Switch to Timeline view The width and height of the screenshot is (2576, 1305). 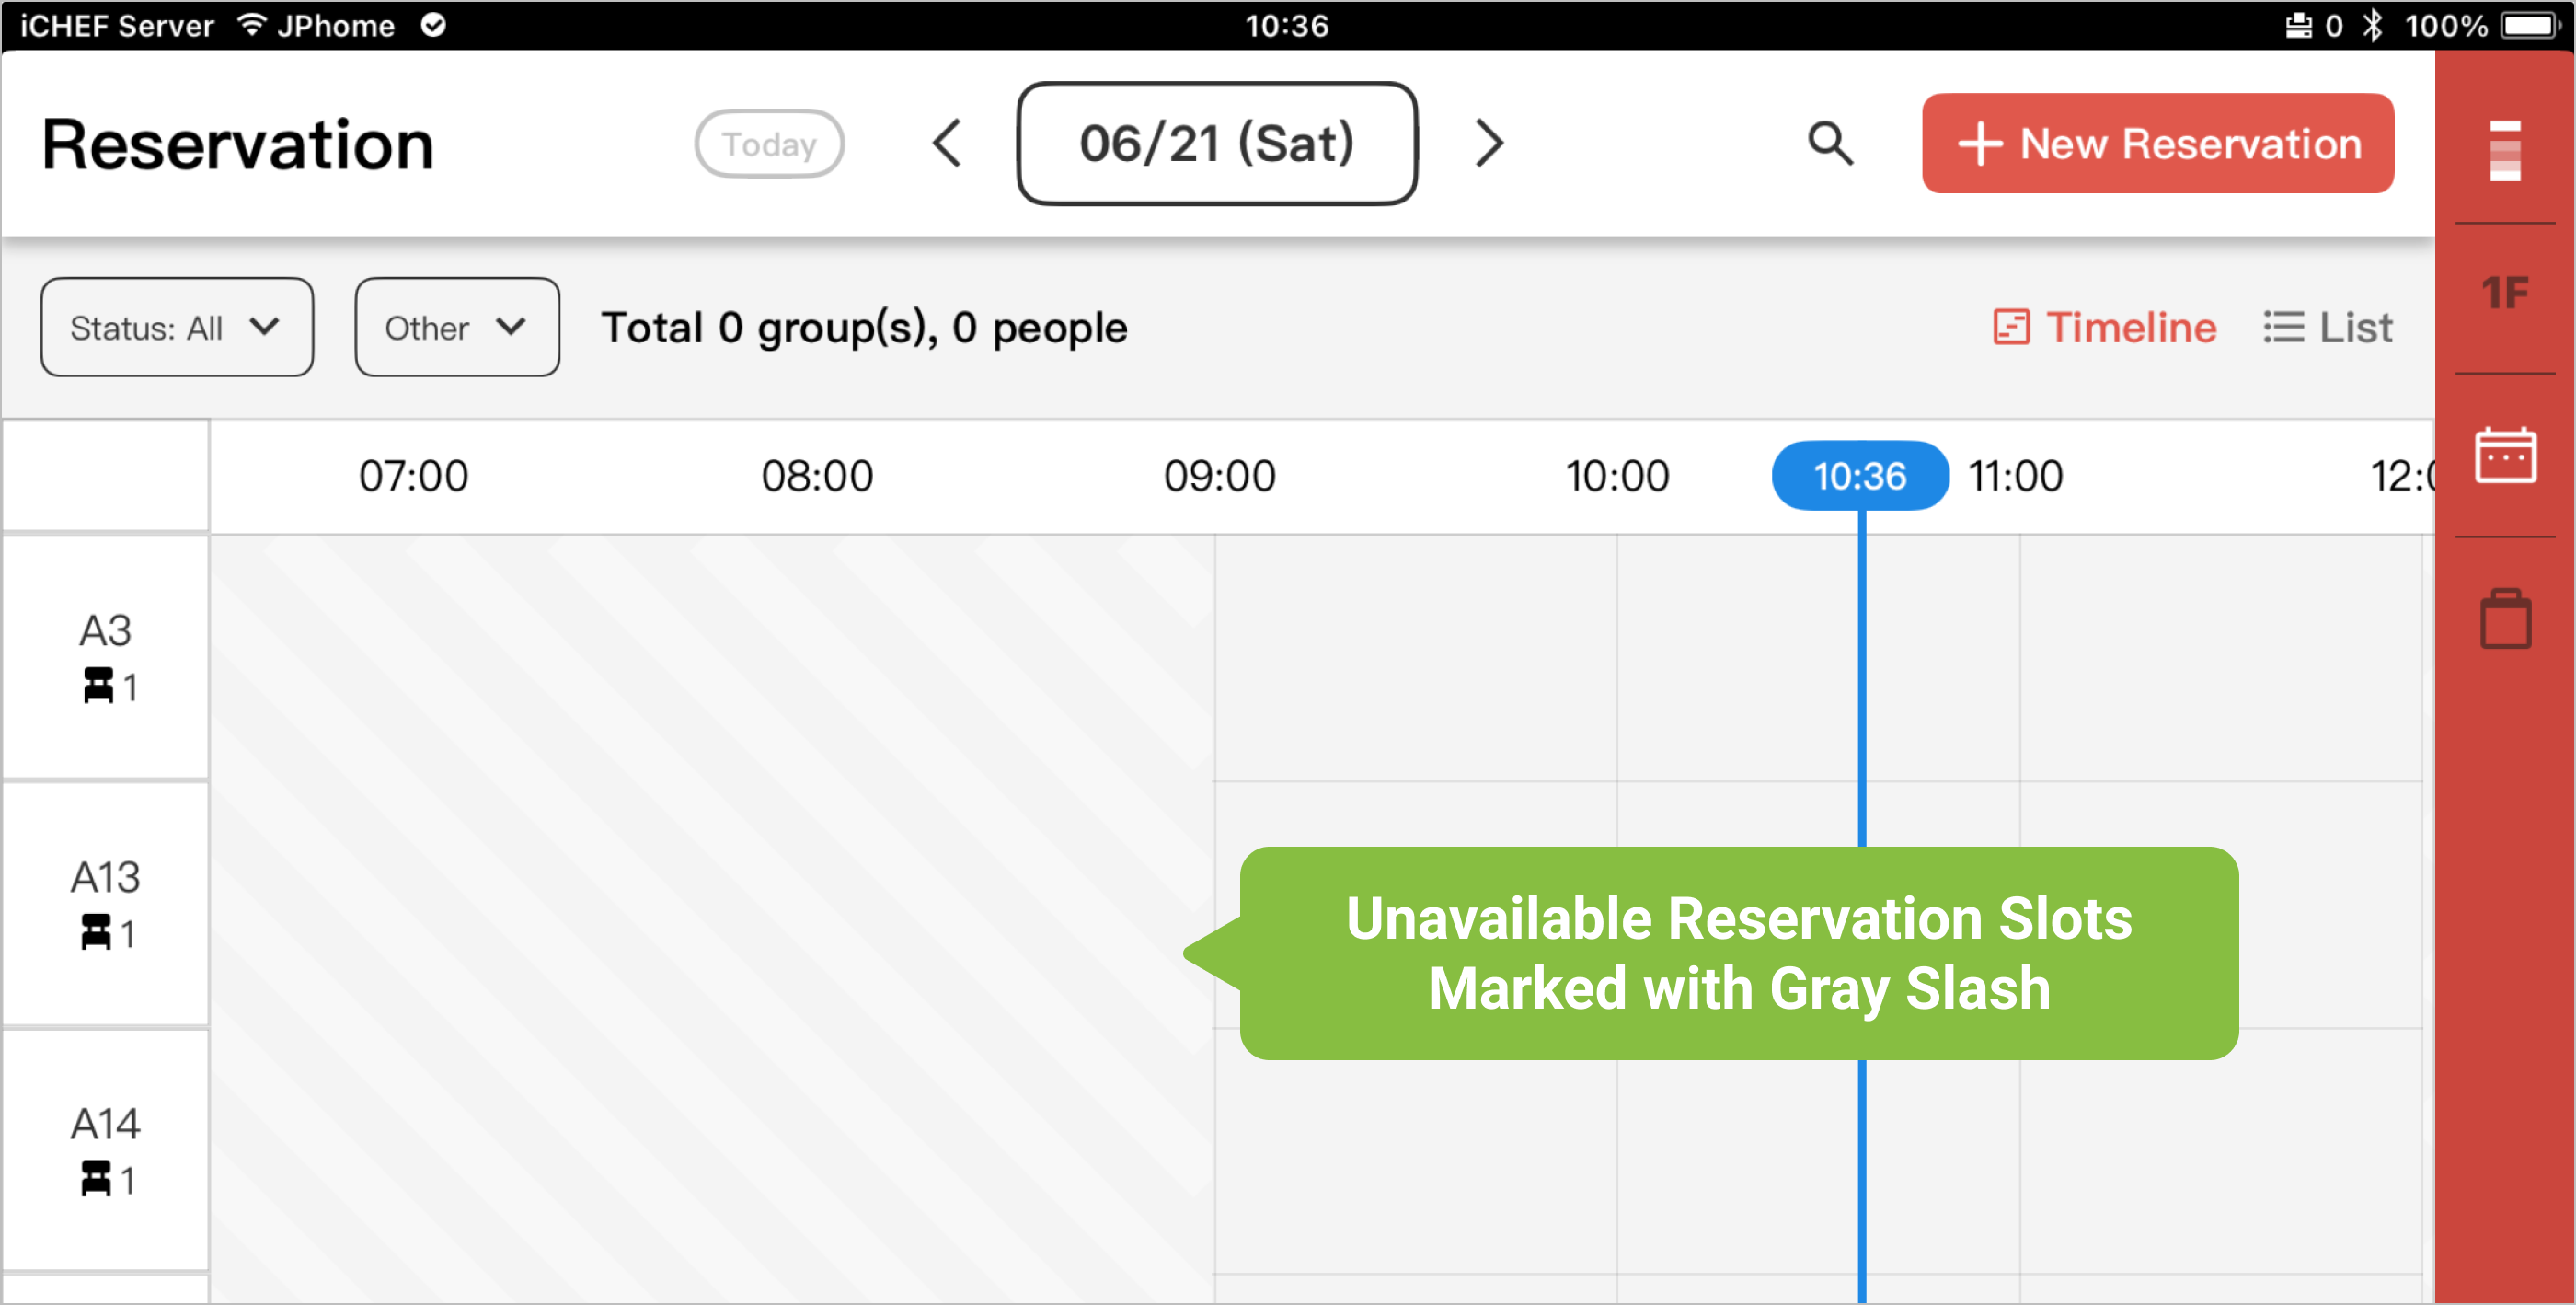tap(2105, 328)
